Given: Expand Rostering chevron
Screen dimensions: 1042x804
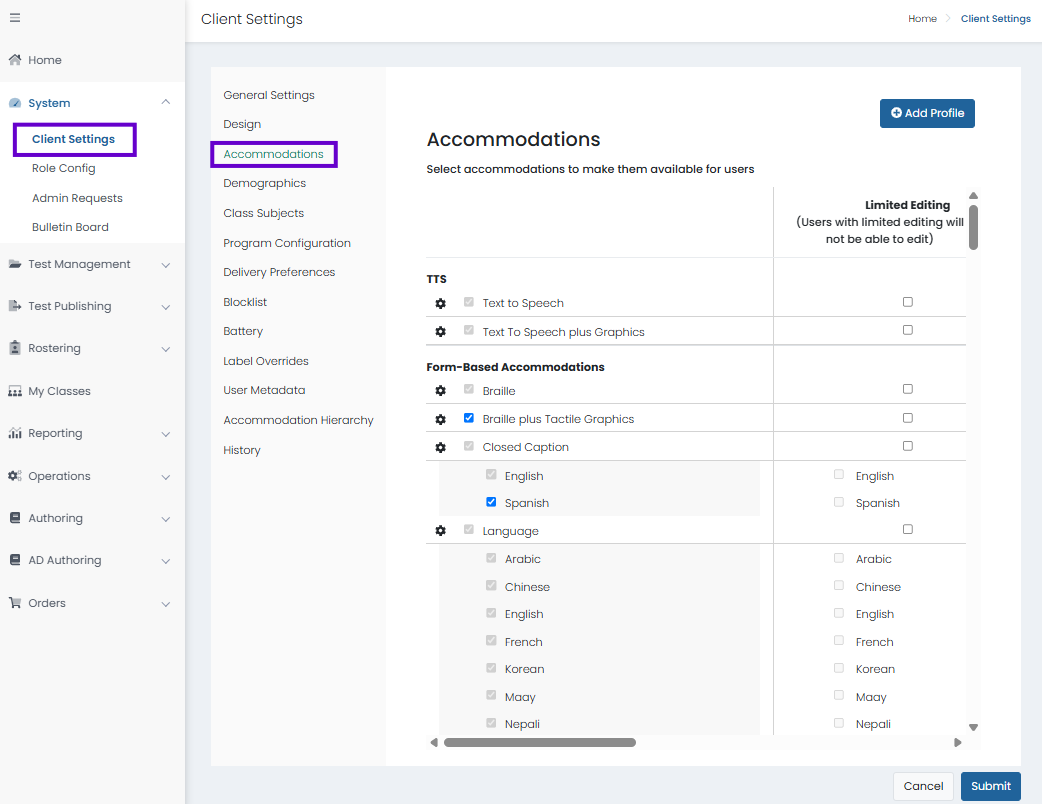Looking at the screenshot, I should point(165,349).
